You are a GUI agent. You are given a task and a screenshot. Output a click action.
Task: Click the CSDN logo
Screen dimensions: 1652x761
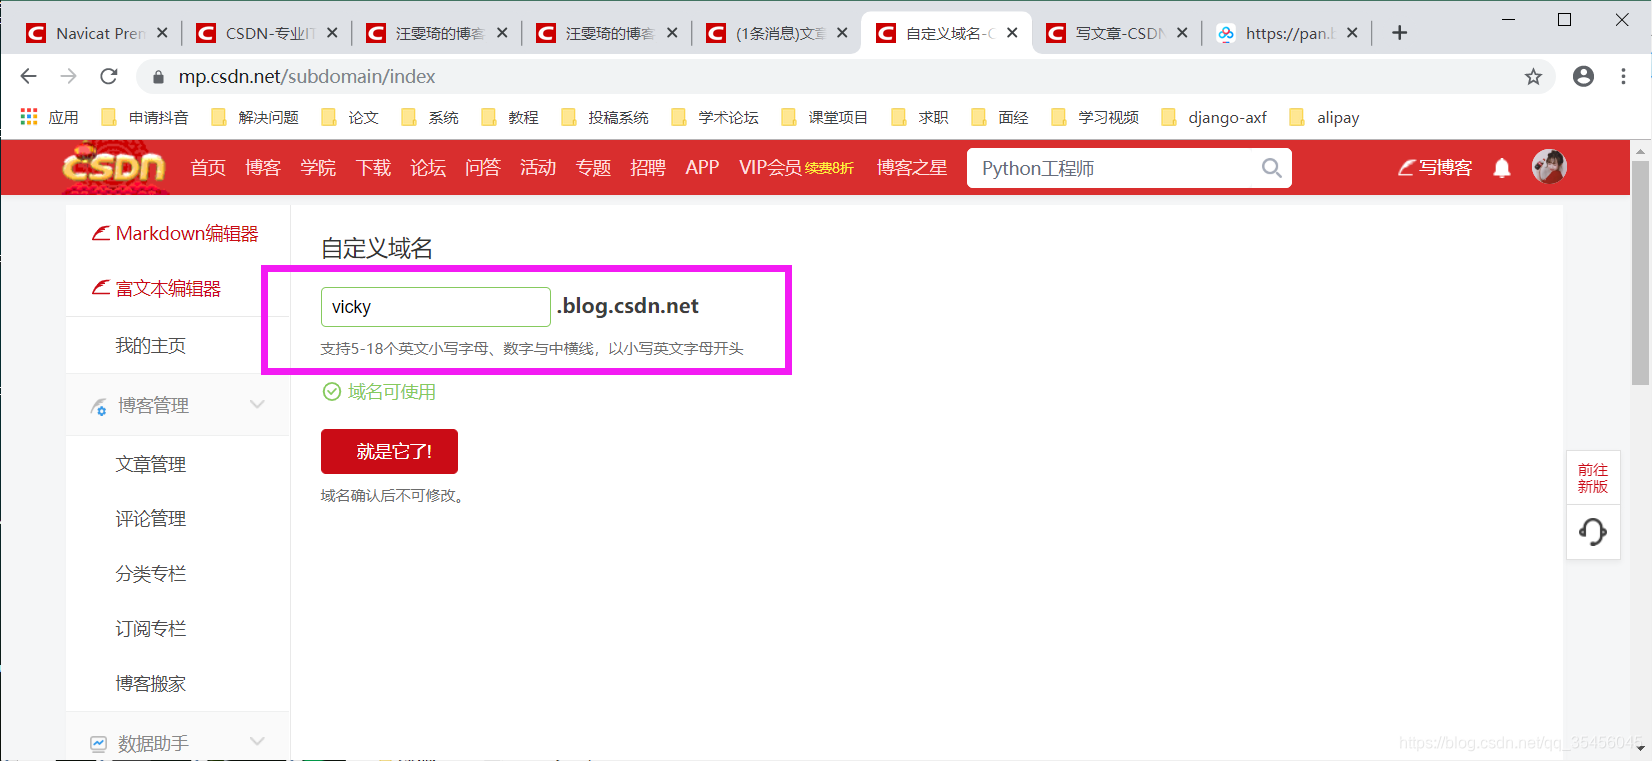pos(113,165)
